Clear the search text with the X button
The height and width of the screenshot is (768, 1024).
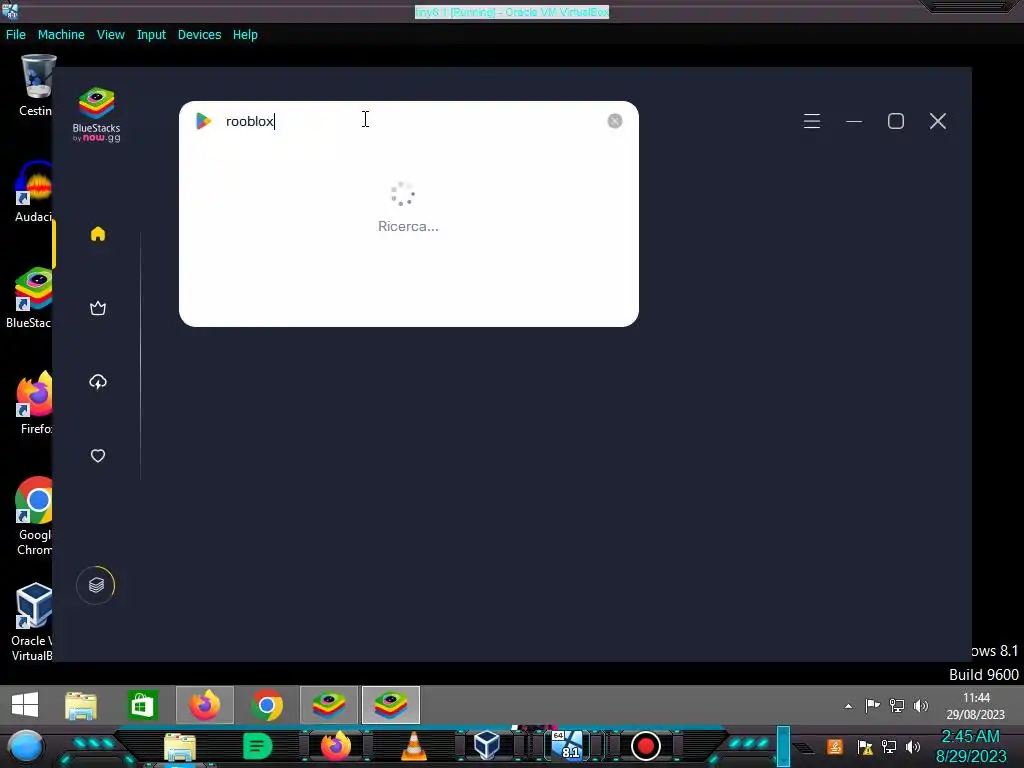pos(615,121)
